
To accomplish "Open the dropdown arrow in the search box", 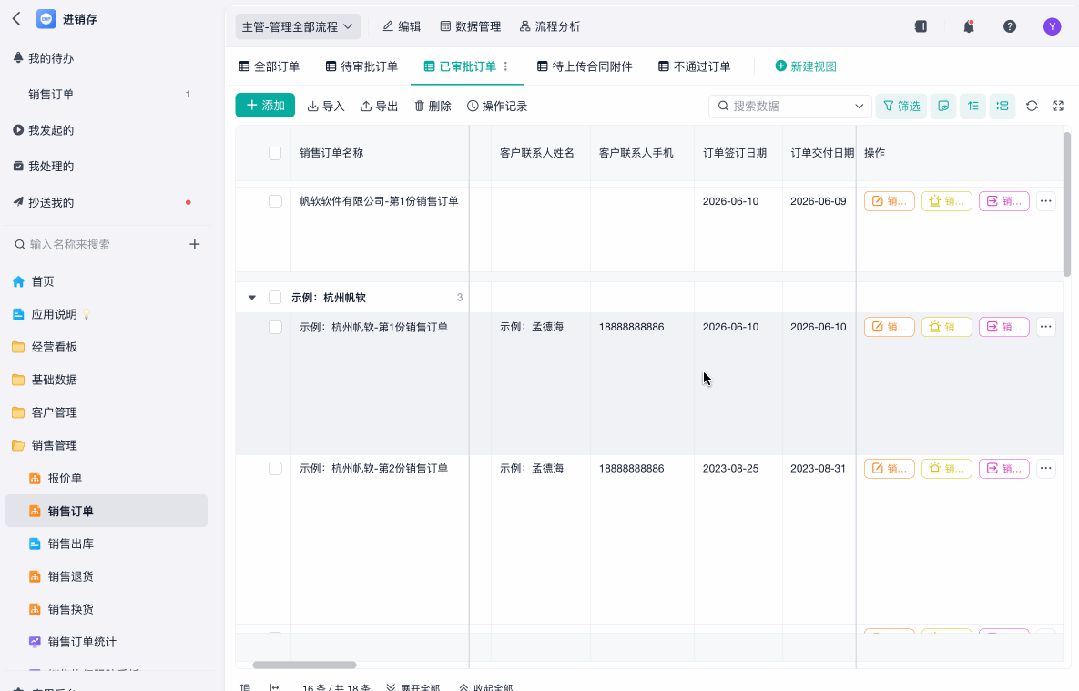I will coord(859,106).
